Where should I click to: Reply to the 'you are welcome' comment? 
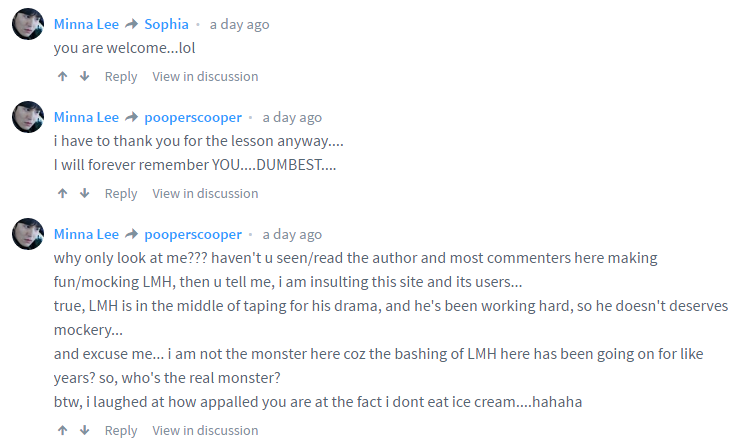pos(121,76)
